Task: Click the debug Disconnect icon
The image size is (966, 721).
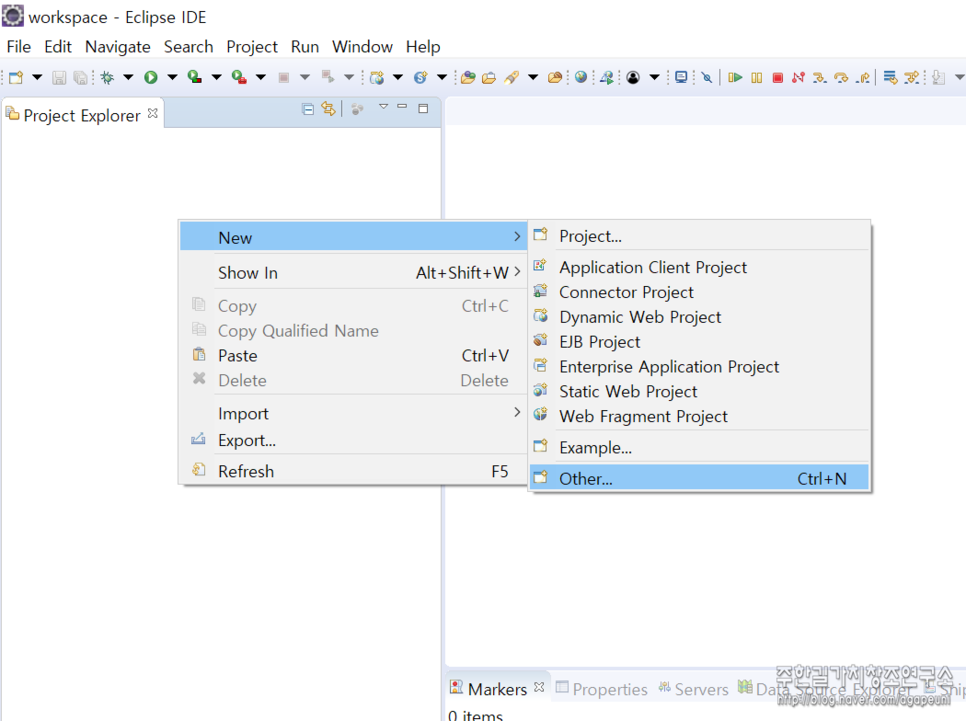Action: pos(798,77)
